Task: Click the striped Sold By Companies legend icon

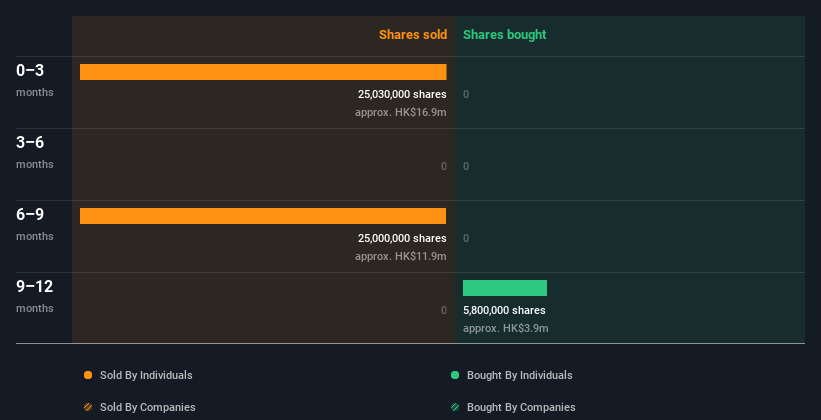Action: point(88,407)
